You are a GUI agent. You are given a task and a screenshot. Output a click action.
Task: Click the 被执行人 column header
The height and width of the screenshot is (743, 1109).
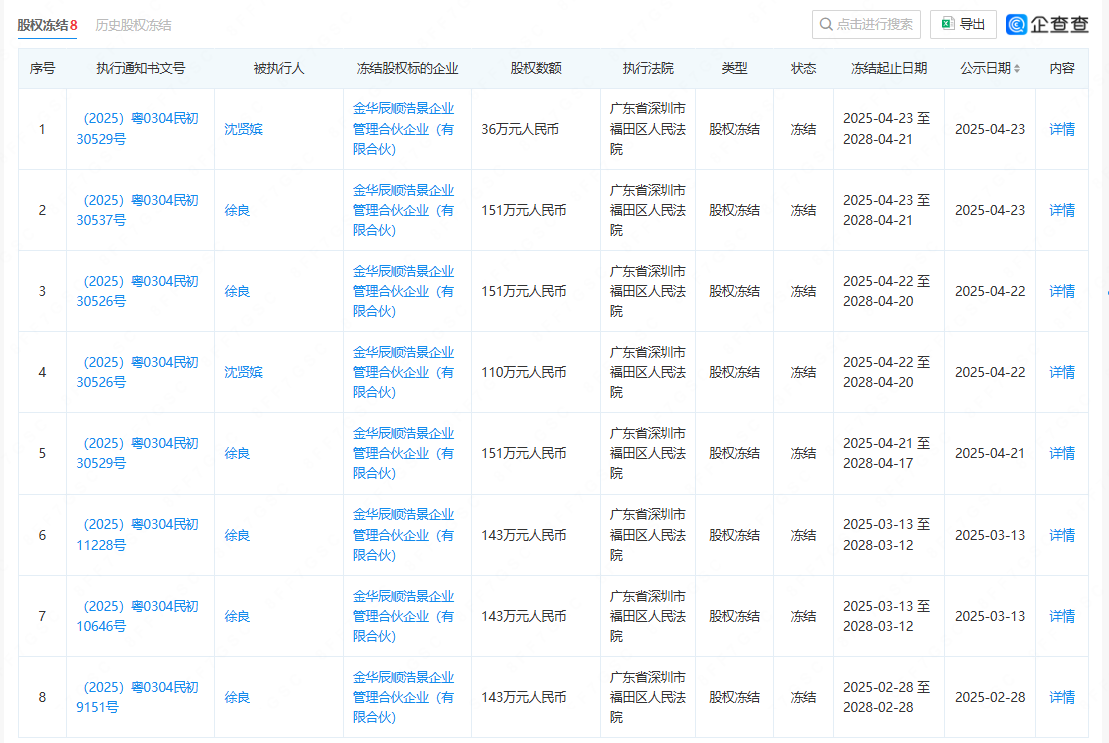pyautogui.click(x=279, y=69)
